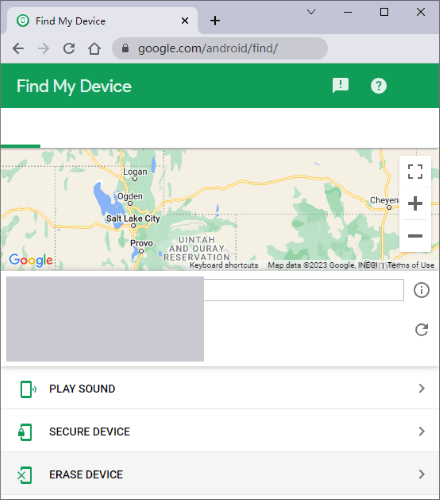
Task: Click the SECURE DEVICE lock icon
Action: coord(25,432)
